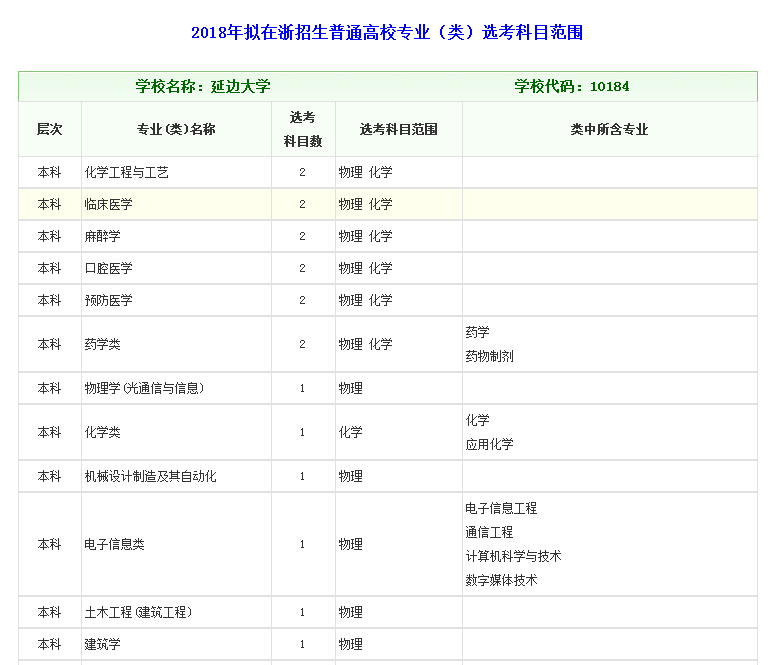Screen dimensions: 768x665
Task: Click subject count 1 in 机械设计制造及其自动化 row
Action: [x=302, y=476]
